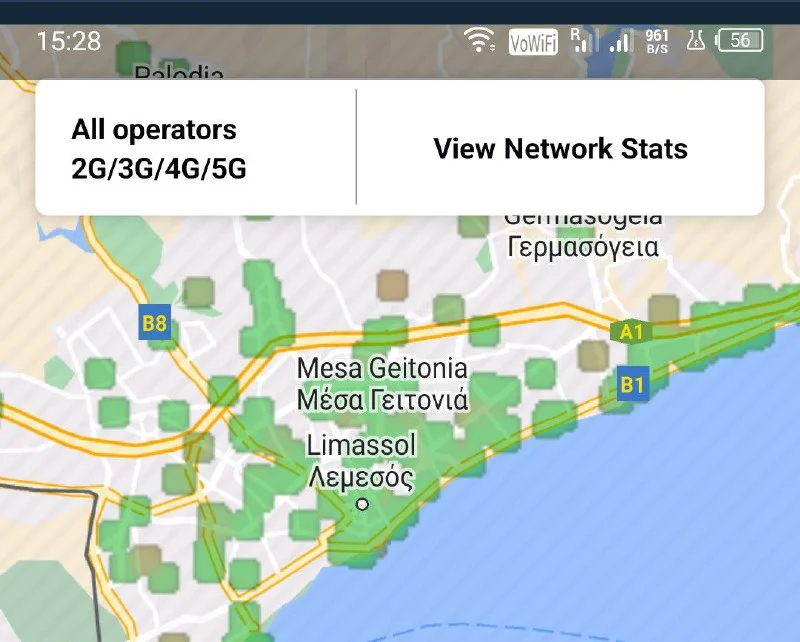This screenshot has width=800, height=642.
Task: Tap the flask icon in status bar
Action: point(696,41)
